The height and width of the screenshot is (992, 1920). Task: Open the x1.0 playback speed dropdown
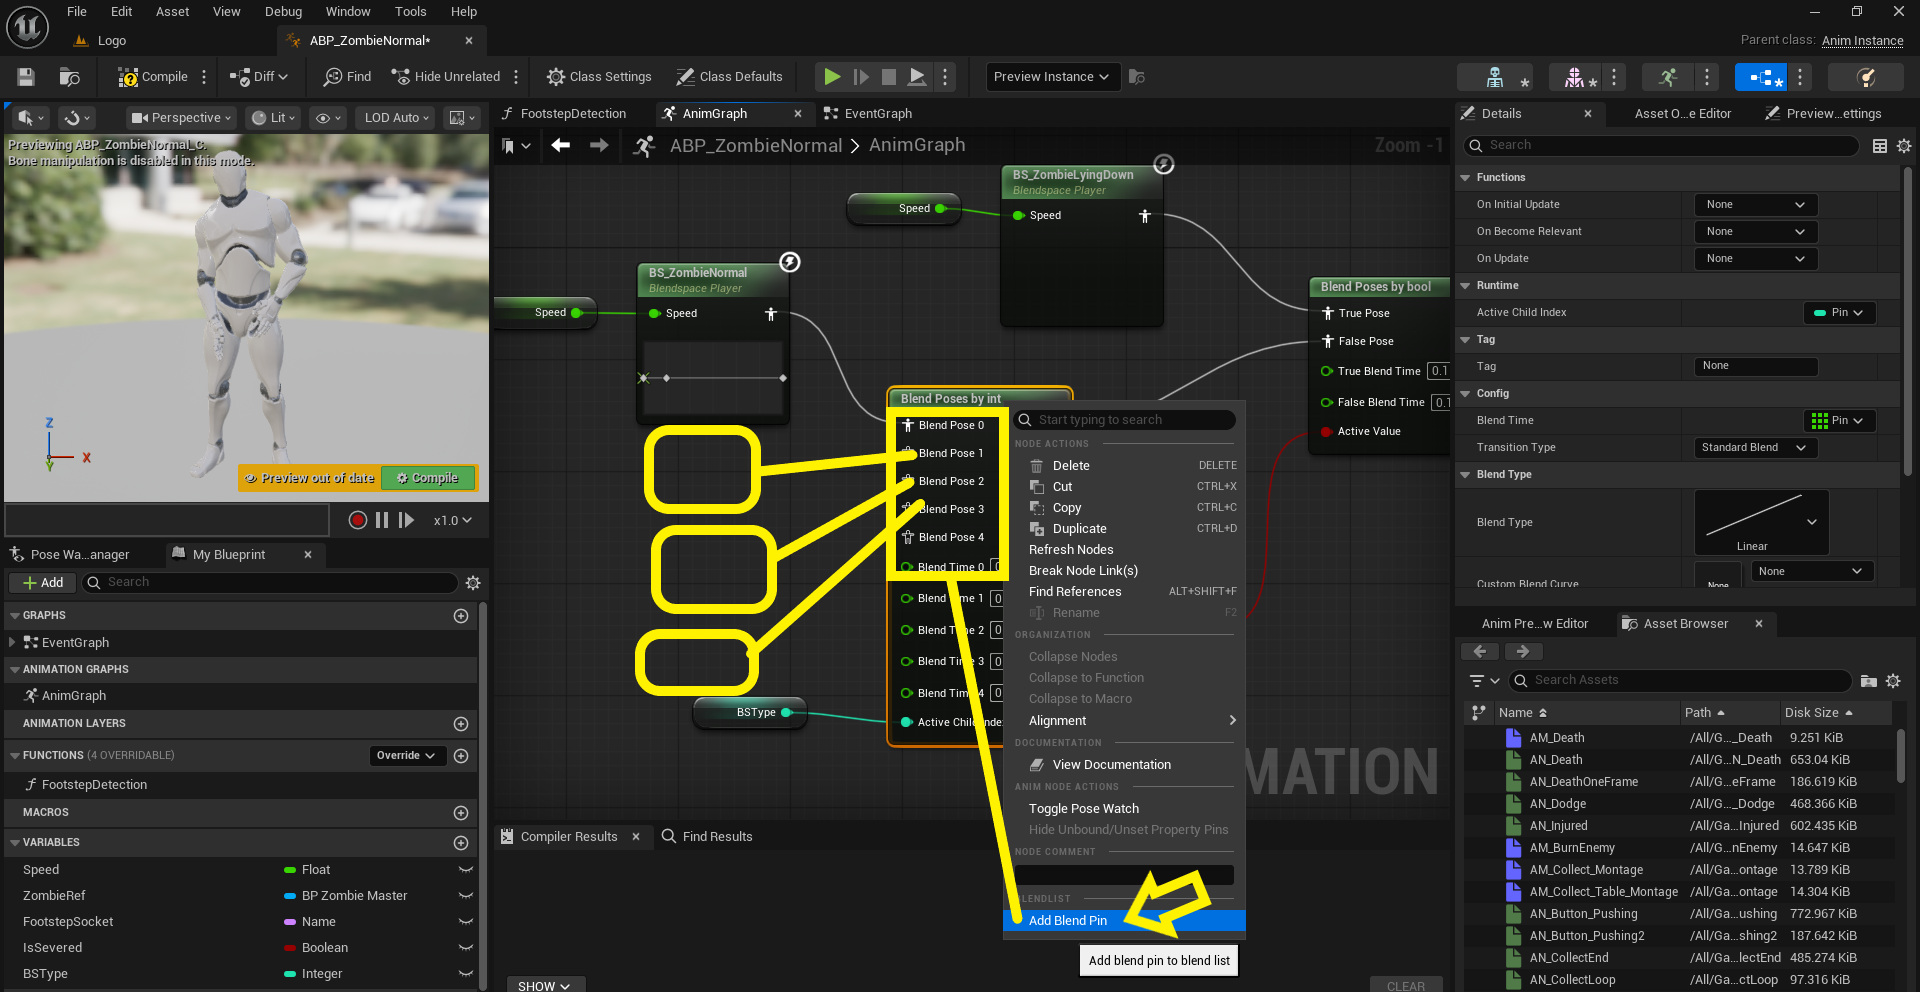click(x=452, y=520)
